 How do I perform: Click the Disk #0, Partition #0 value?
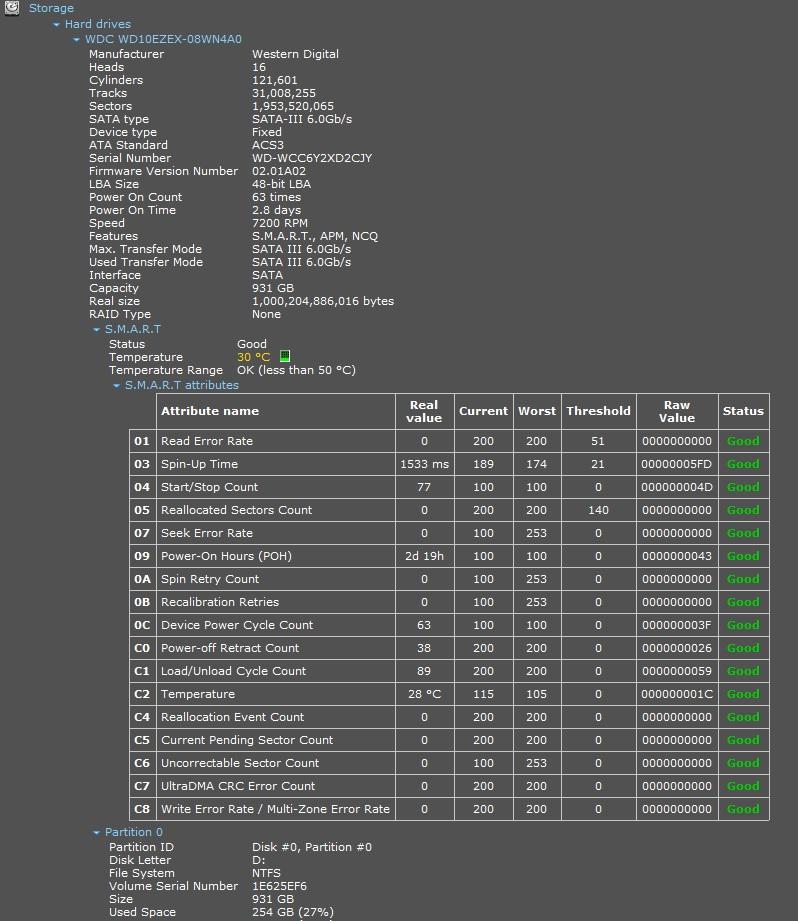pyautogui.click(x=312, y=847)
